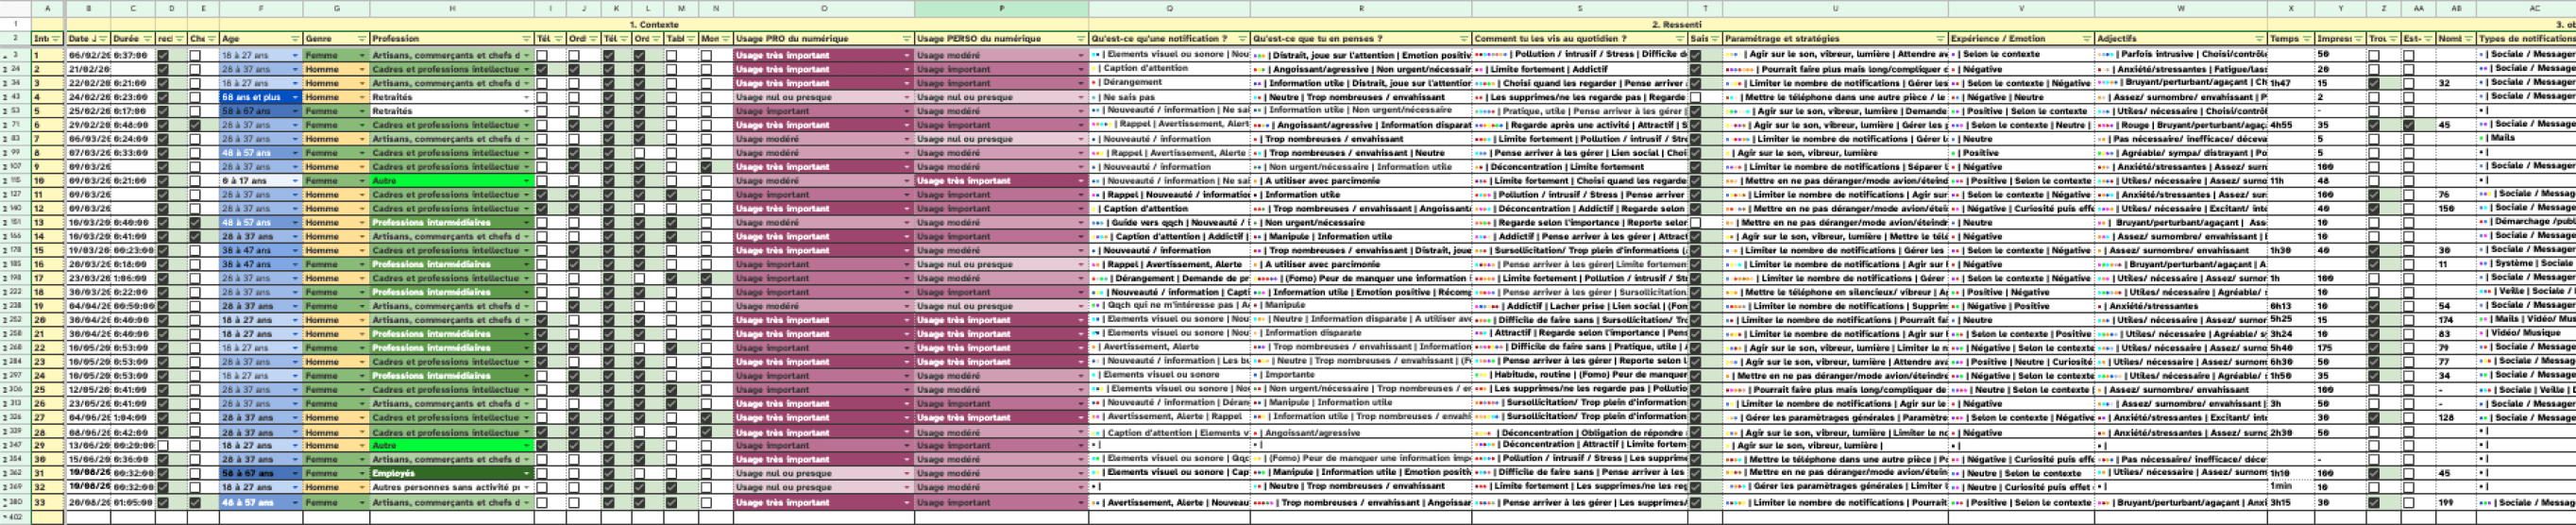Toggle column Z checkbox for interview 3

pyautogui.click(x=2373, y=84)
